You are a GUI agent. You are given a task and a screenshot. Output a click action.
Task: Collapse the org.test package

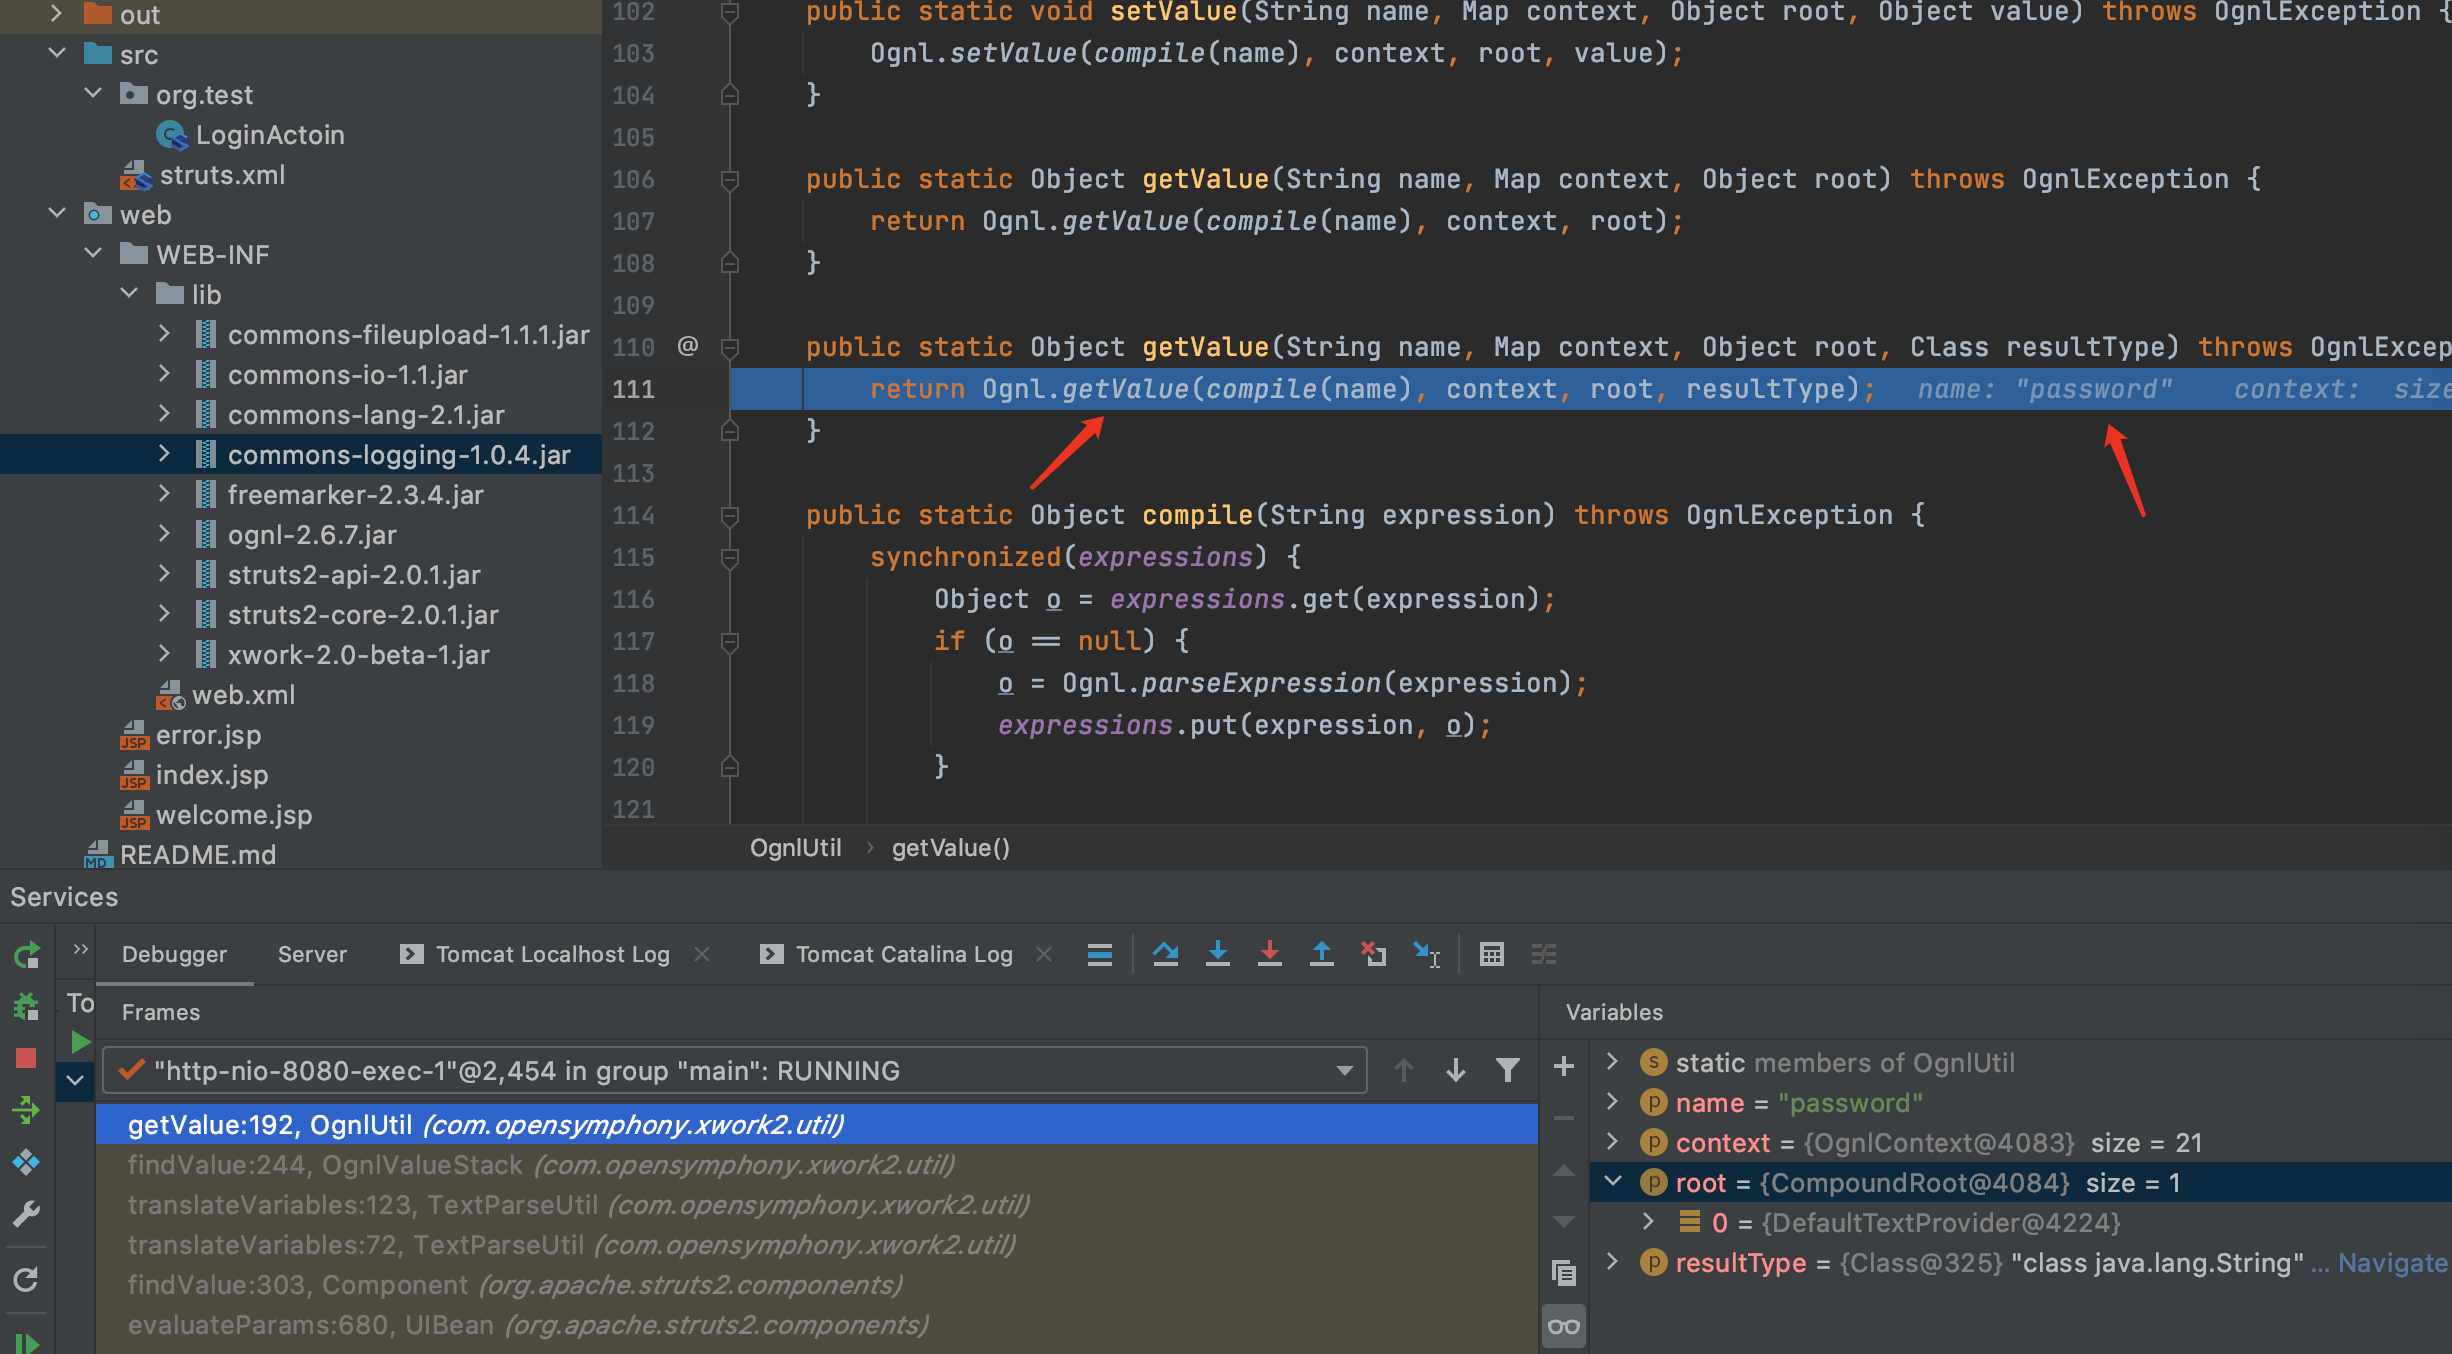[93, 93]
